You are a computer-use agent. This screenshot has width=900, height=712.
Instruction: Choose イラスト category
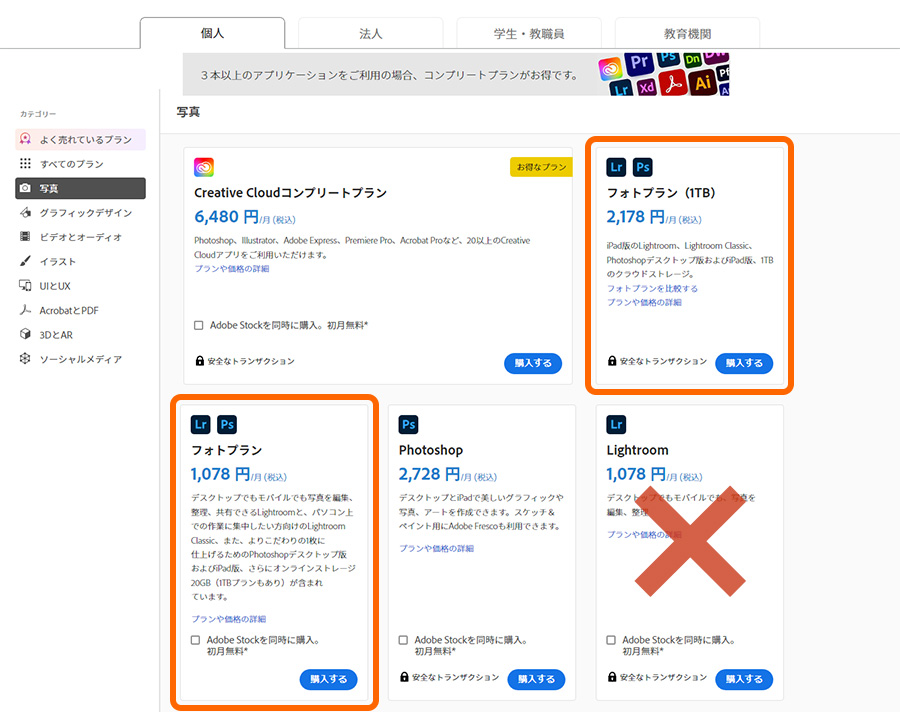[80, 262]
